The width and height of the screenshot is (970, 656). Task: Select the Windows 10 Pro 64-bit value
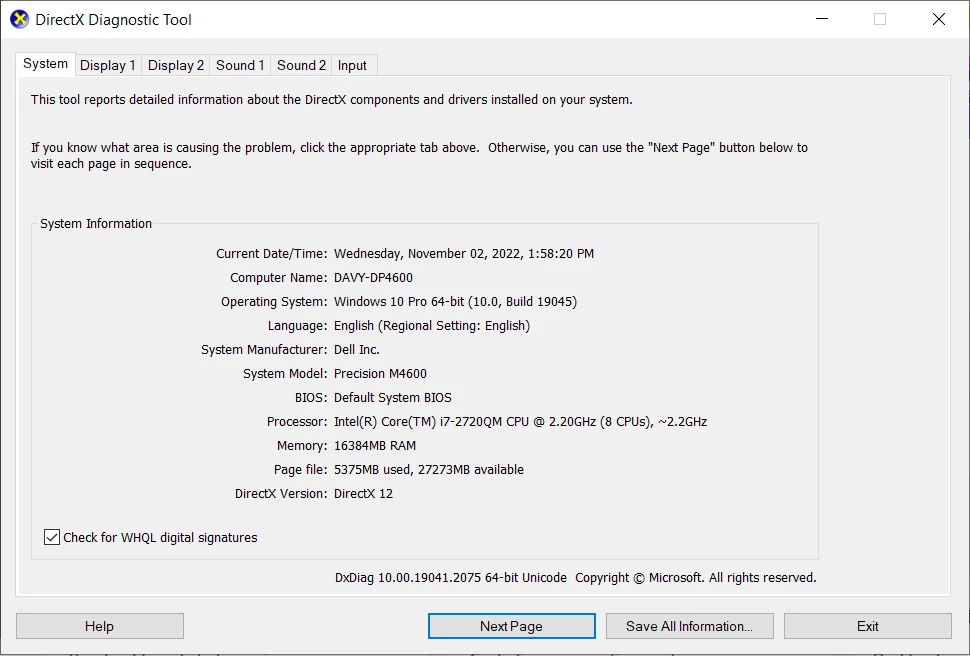click(x=455, y=302)
